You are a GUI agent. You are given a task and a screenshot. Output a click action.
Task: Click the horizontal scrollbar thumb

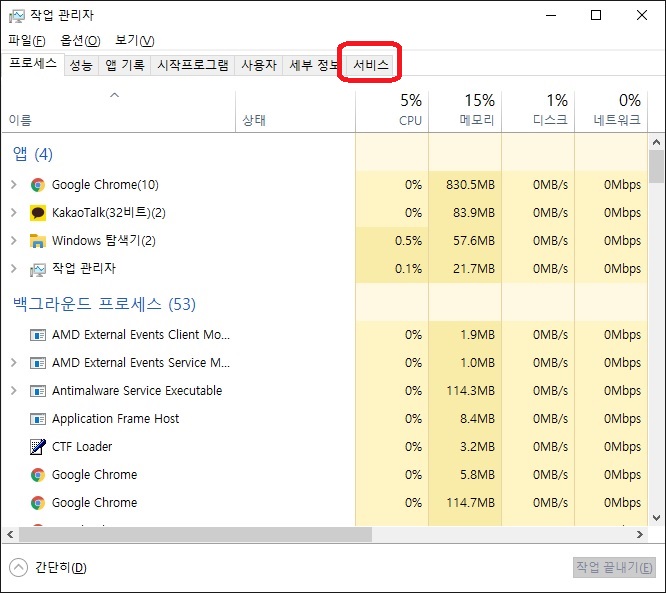coord(196,534)
